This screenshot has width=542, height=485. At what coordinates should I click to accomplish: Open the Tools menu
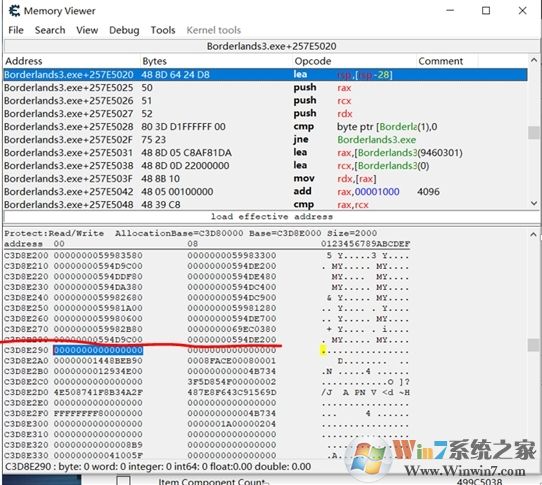pyautogui.click(x=163, y=30)
